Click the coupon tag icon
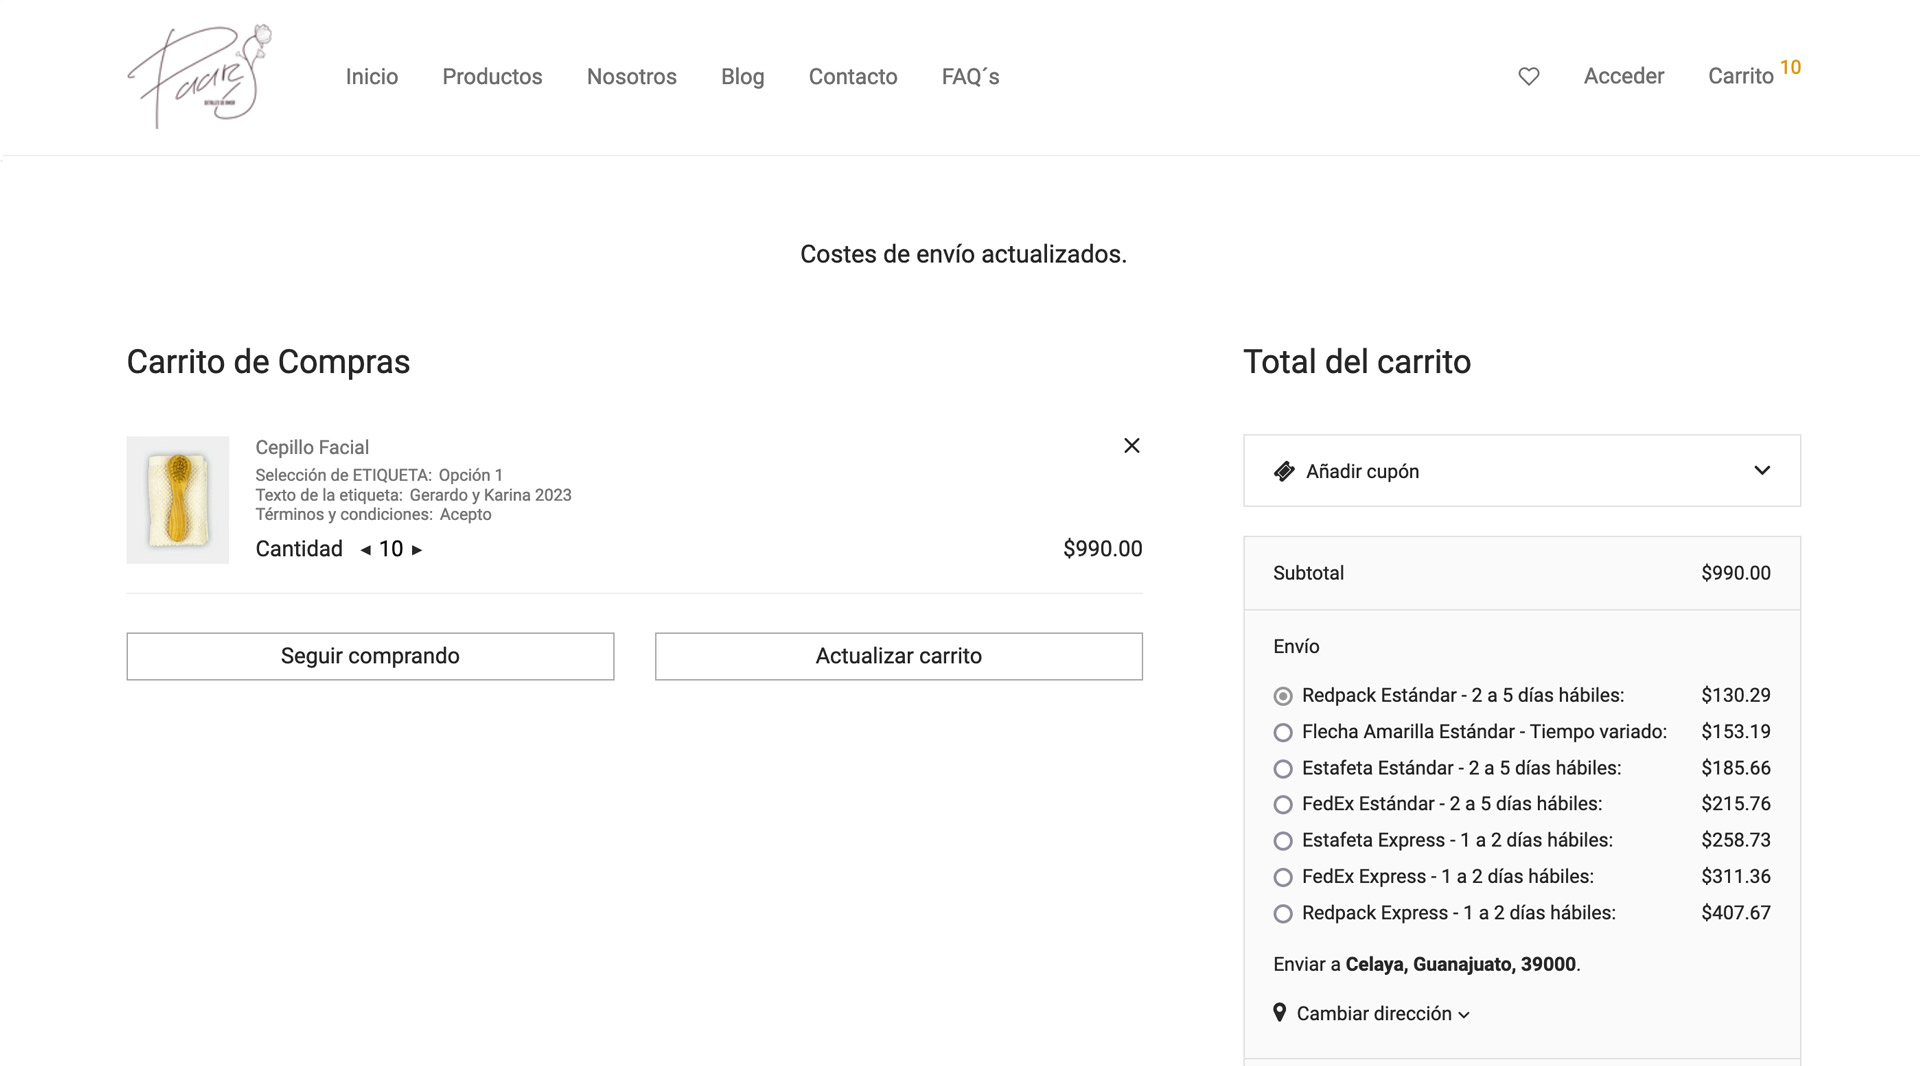The height and width of the screenshot is (1066, 1920). click(x=1284, y=472)
